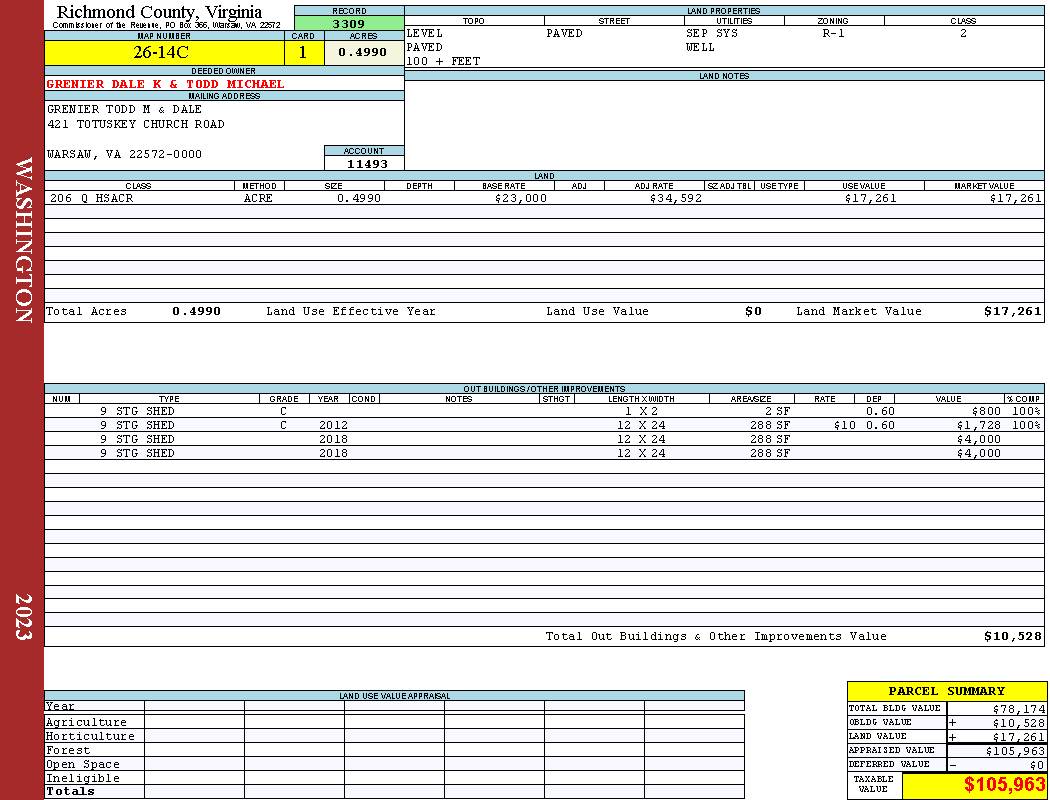This screenshot has height=800, width=1050.
Task: Select Land Use Value $0
Action: click(753, 311)
